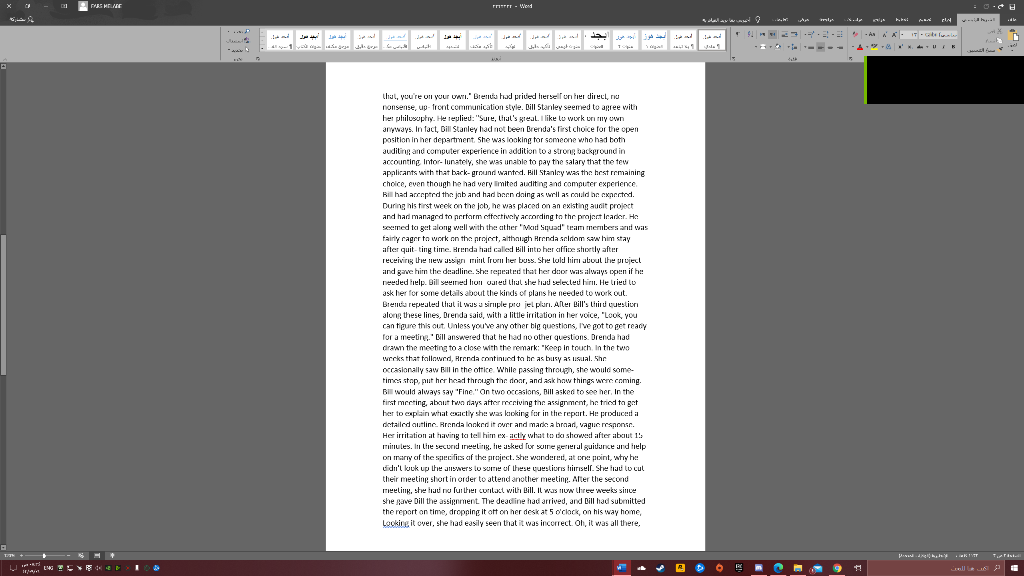Open the Paragraph dialog launcher
Viewport: 1024px width, 576px height.
pyautogui.click(x=733, y=58)
